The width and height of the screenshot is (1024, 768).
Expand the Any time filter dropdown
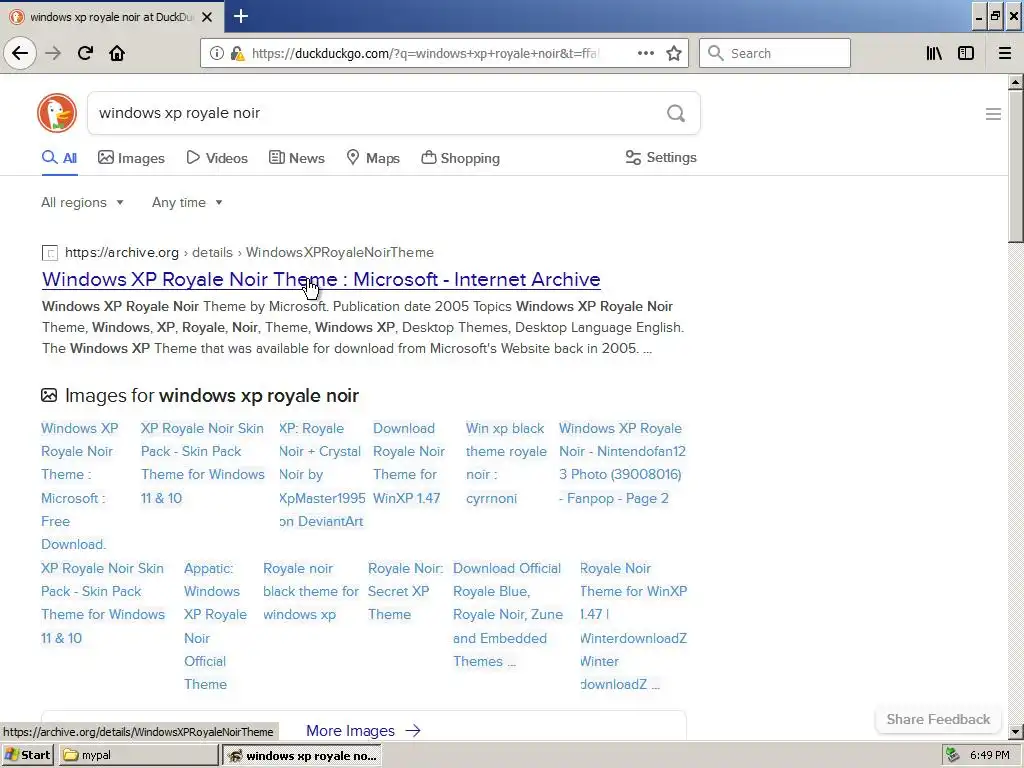(187, 202)
